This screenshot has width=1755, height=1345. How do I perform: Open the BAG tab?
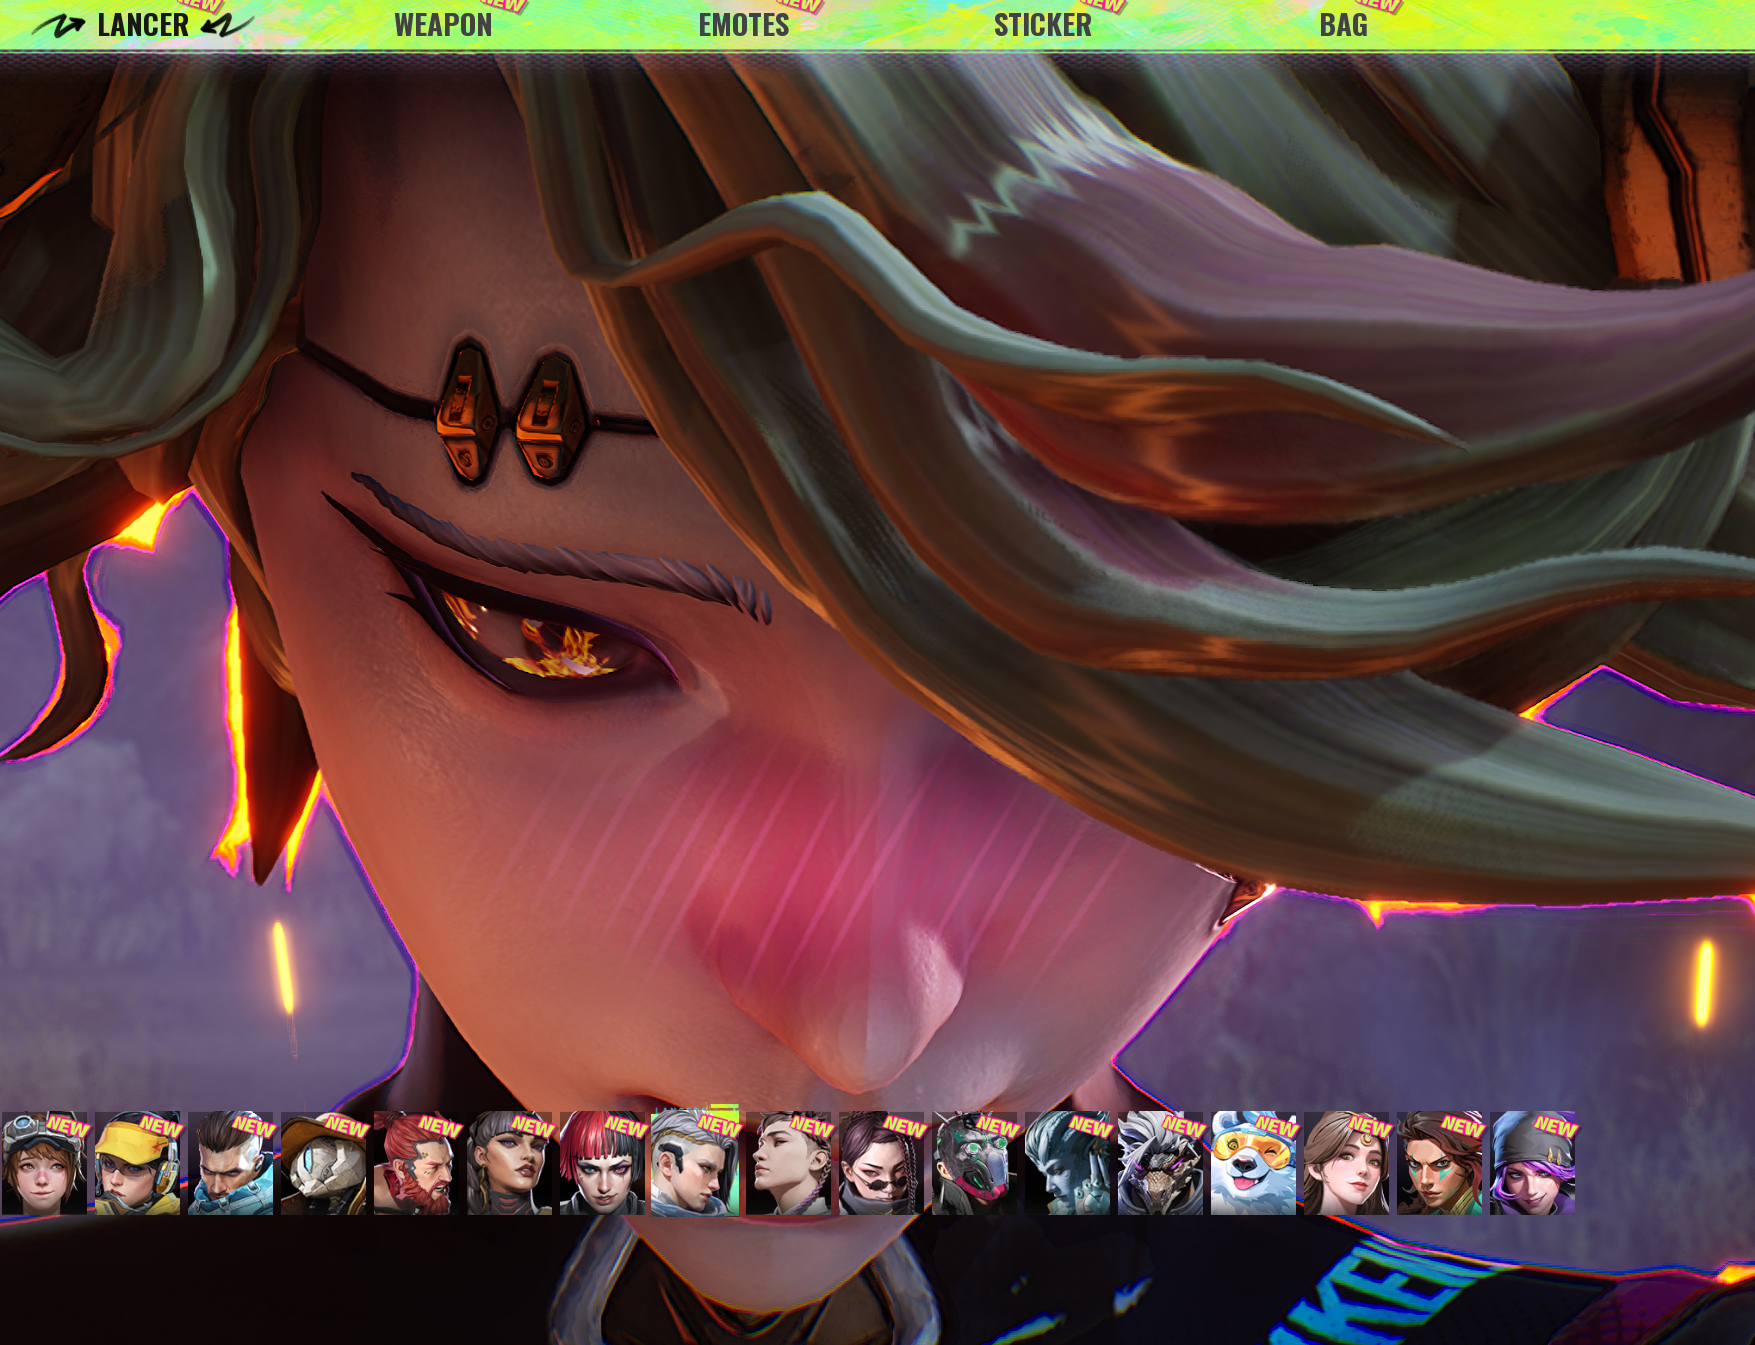[x=1343, y=25]
